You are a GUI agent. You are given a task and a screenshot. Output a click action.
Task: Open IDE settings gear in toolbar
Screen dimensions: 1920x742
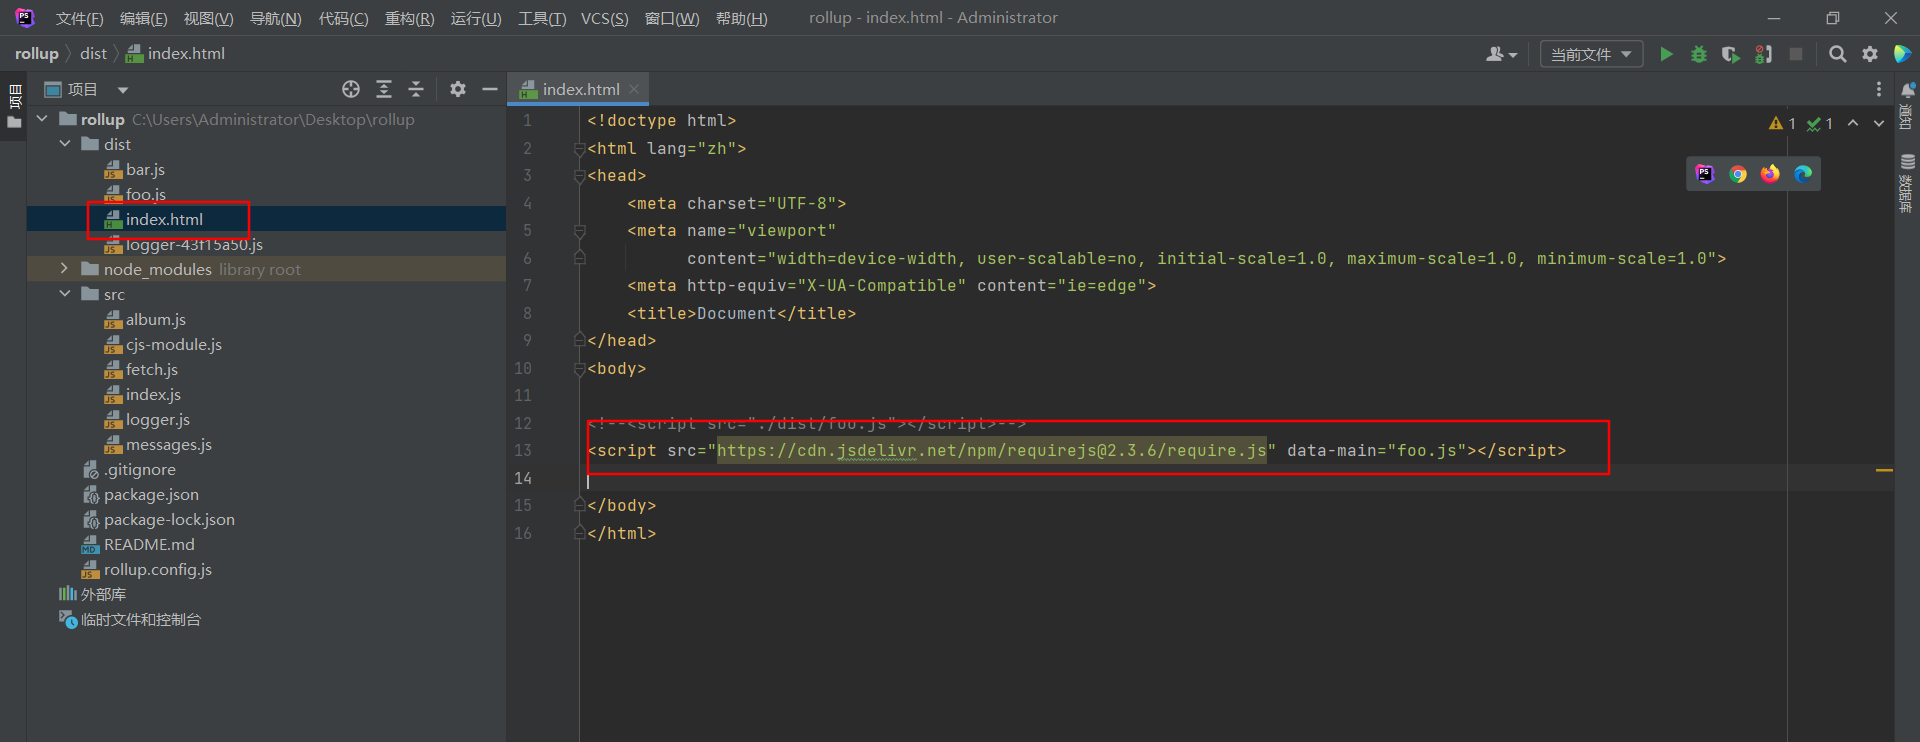click(x=1870, y=54)
